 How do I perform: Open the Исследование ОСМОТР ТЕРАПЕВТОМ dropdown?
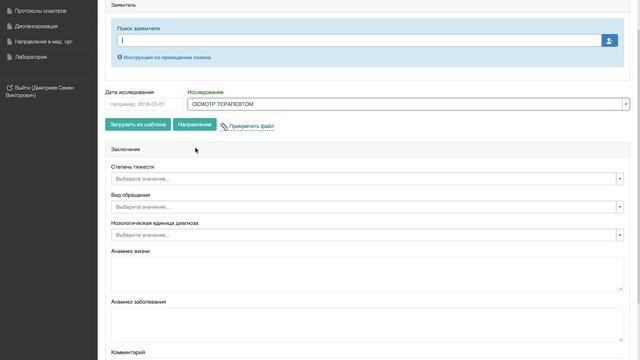point(408,104)
